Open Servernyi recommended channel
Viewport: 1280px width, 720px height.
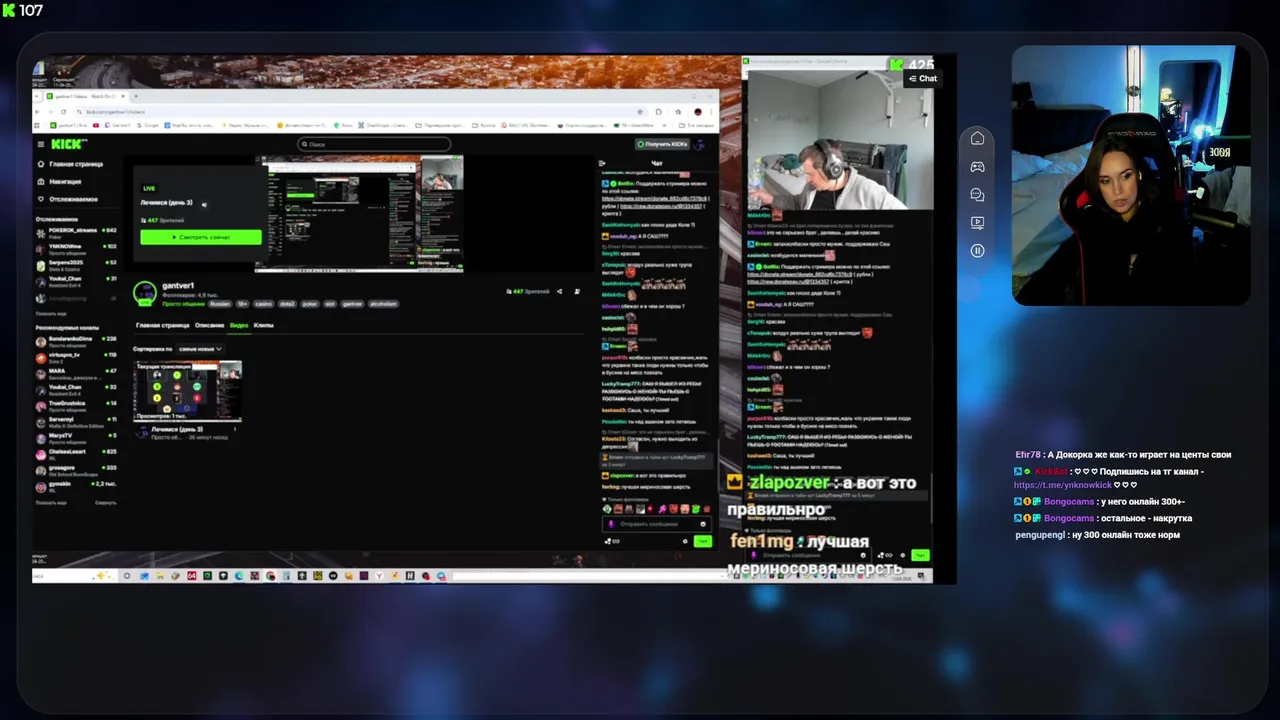tap(77, 421)
